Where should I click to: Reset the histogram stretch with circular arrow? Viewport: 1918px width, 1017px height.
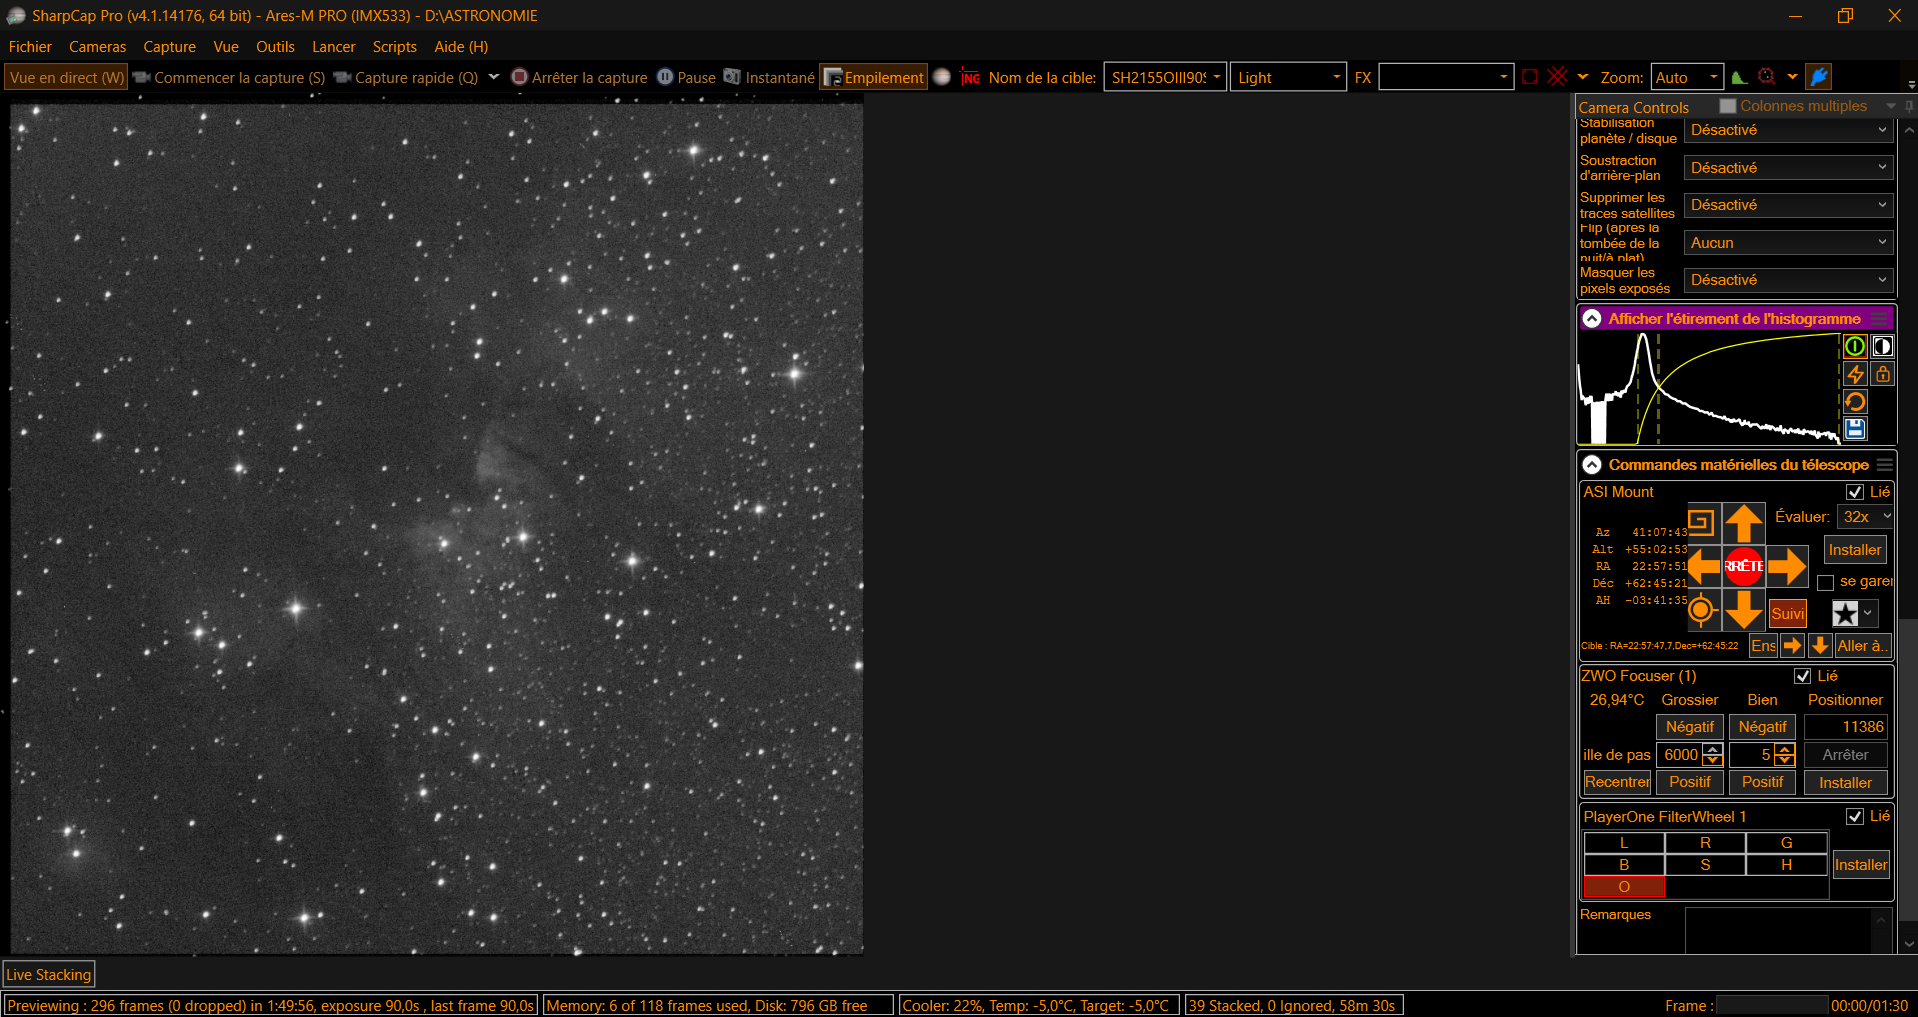[x=1855, y=402]
